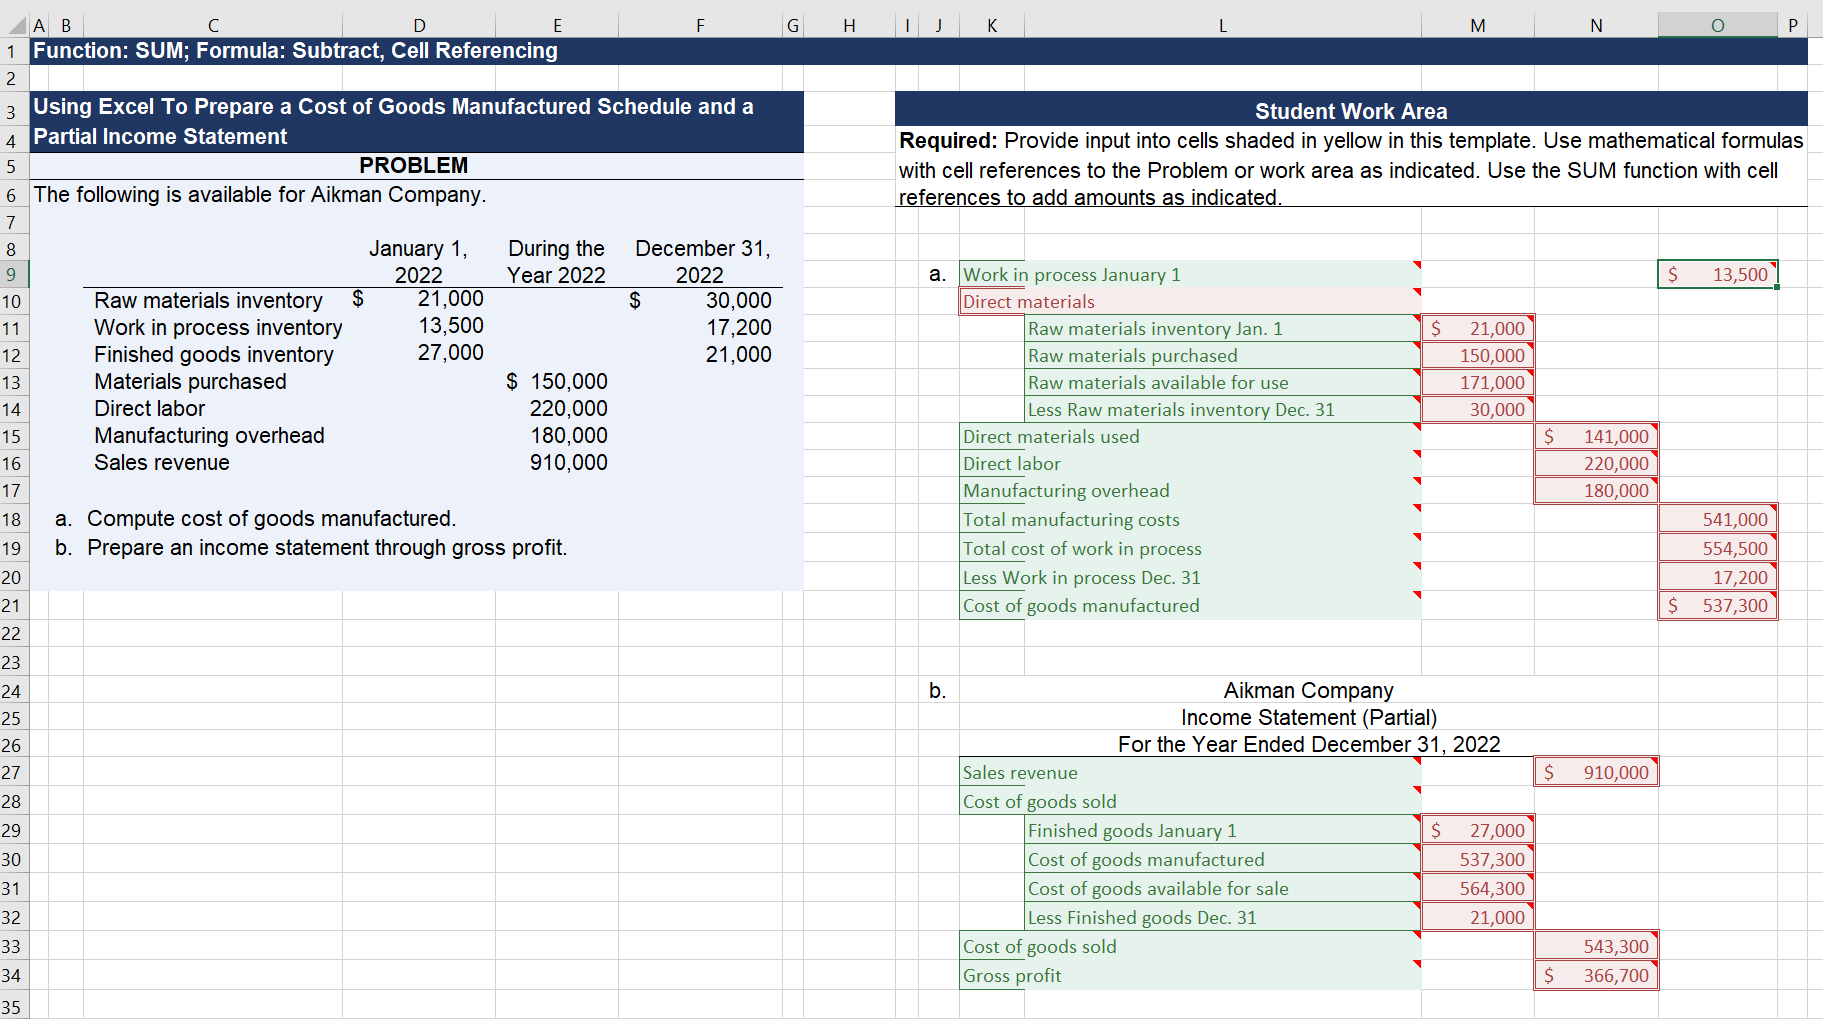Click Cost of goods manufactured 537,300 in column M

(1477, 859)
